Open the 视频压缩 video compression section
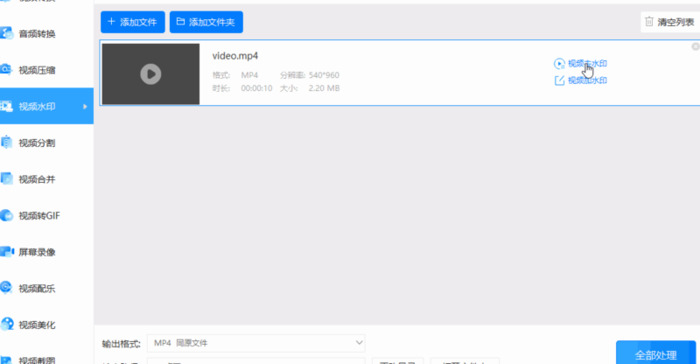Screen dimensions: 700x364 (37, 70)
